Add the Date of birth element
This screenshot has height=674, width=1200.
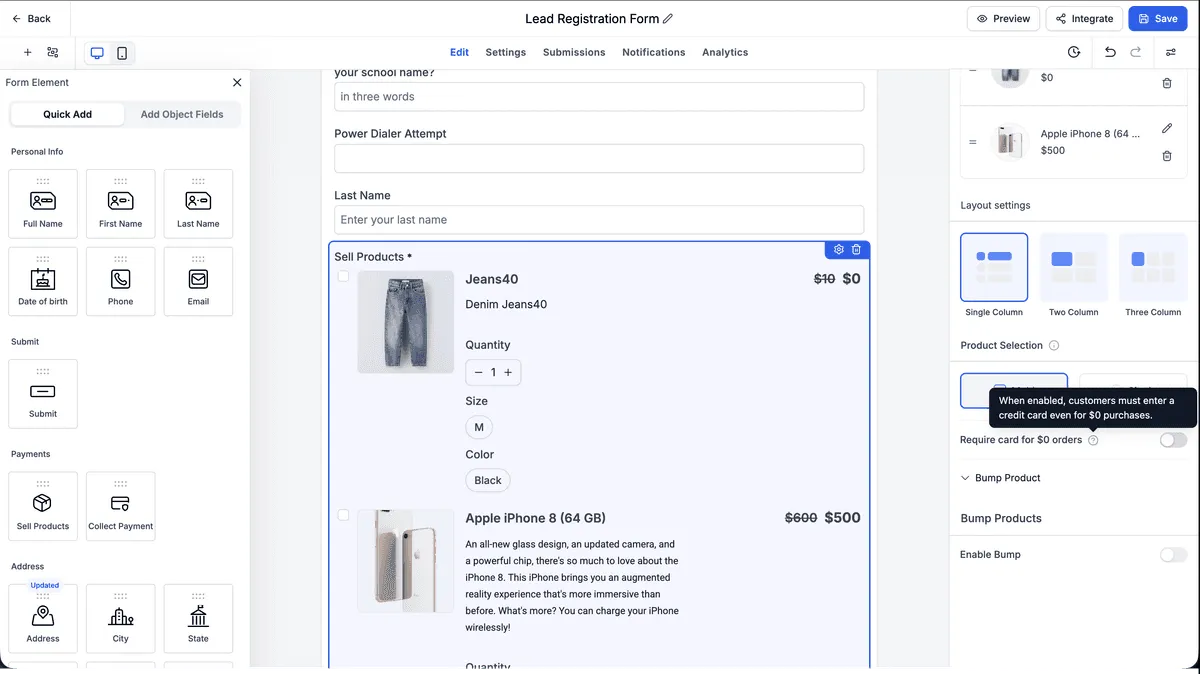pyautogui.click(x=43, y=281)
